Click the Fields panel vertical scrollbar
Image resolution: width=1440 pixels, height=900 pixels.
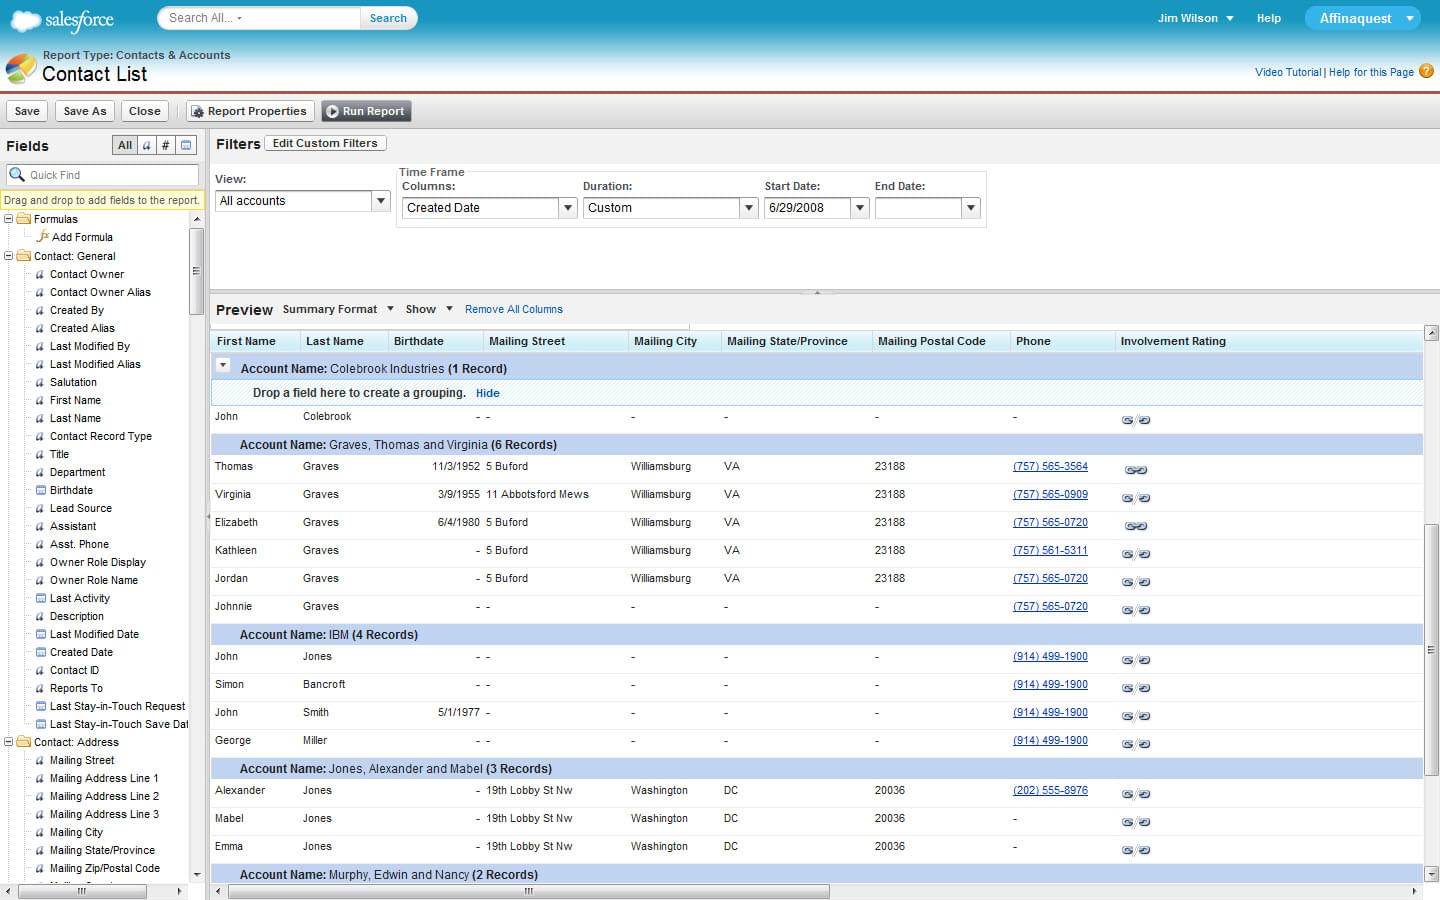tap(196, 270)
